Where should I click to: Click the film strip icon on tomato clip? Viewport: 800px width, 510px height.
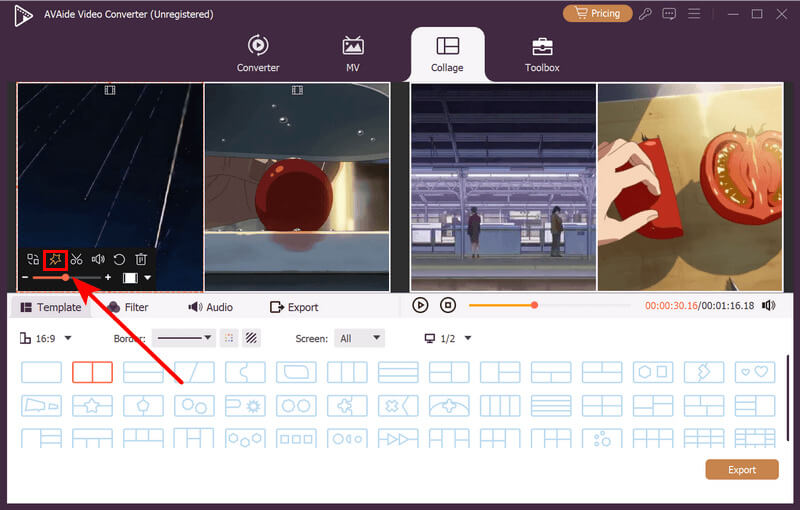pos(297,90)
